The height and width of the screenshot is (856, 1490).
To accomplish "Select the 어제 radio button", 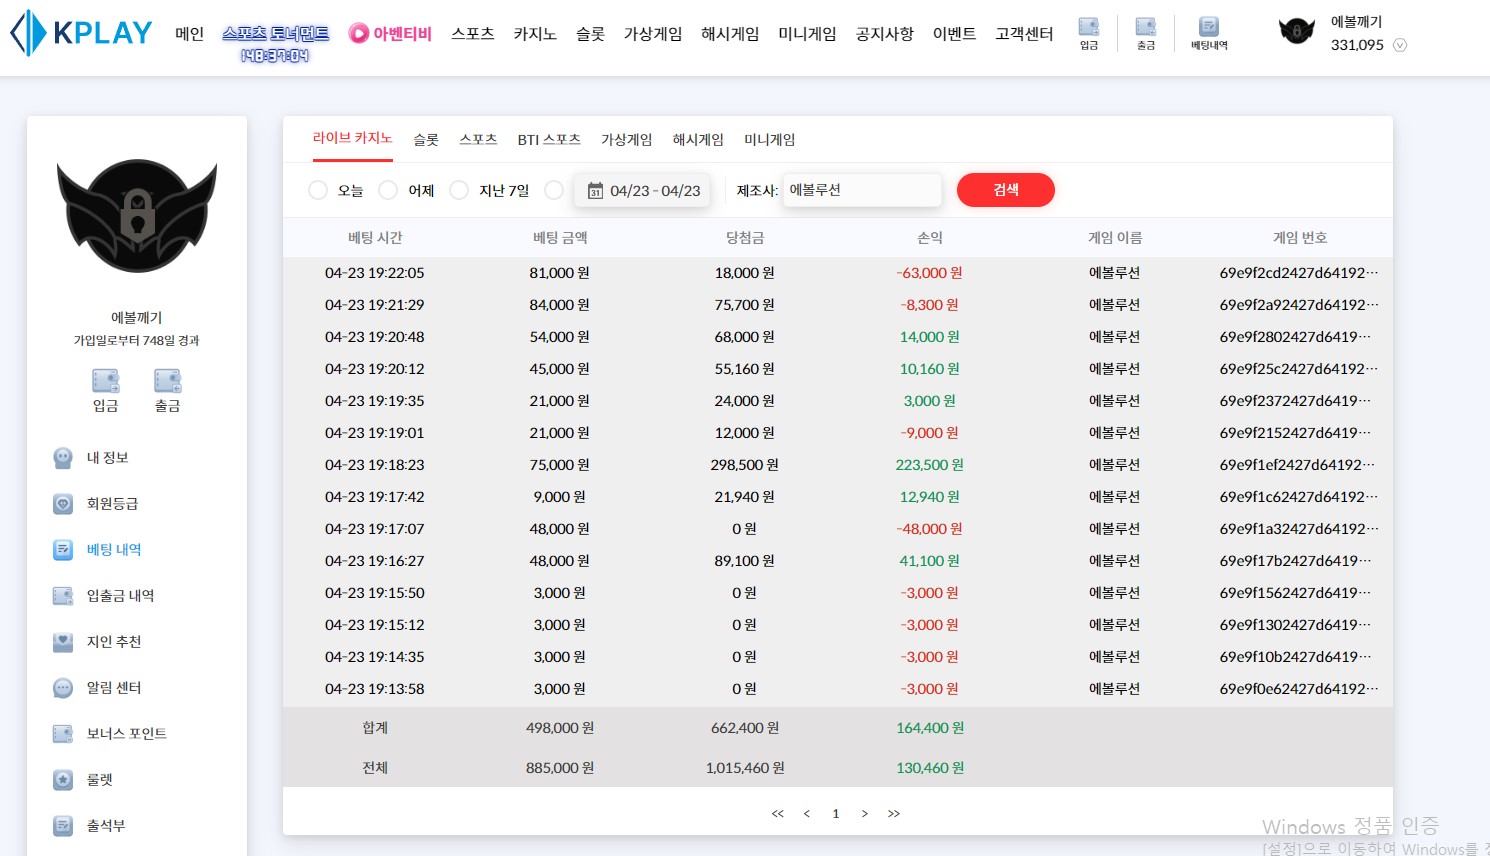I will pyautogui.click(x=388, y=190).
